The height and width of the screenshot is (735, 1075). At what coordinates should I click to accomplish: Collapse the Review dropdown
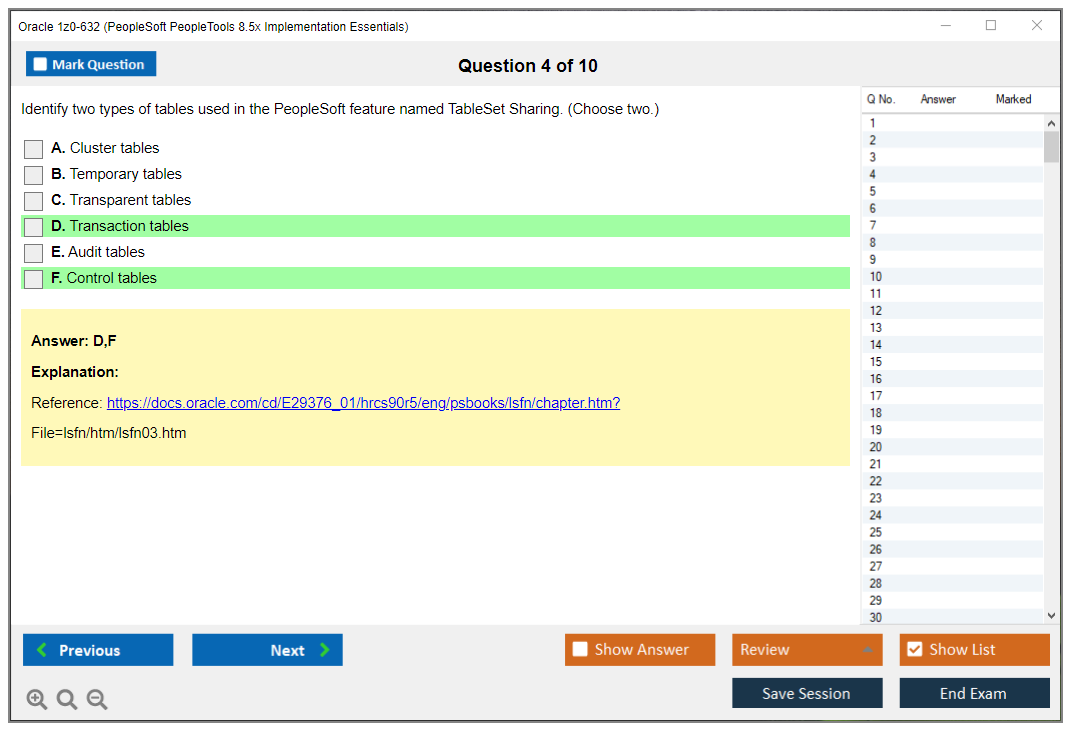click(x=869, y=649)
